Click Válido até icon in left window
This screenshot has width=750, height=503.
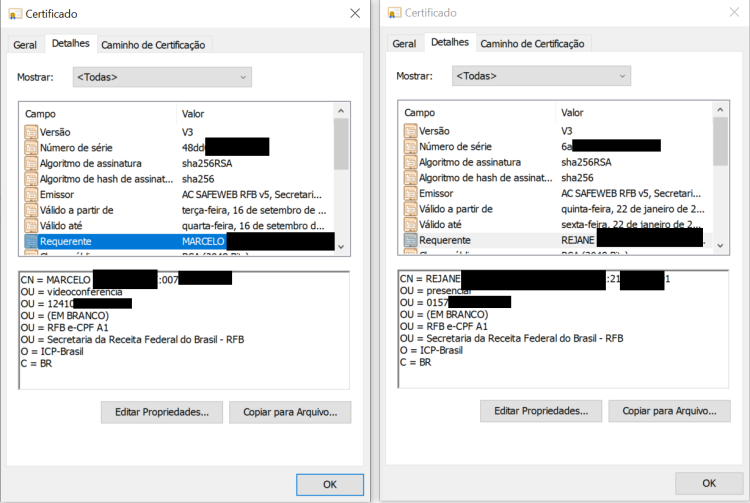tap(31, 226)
